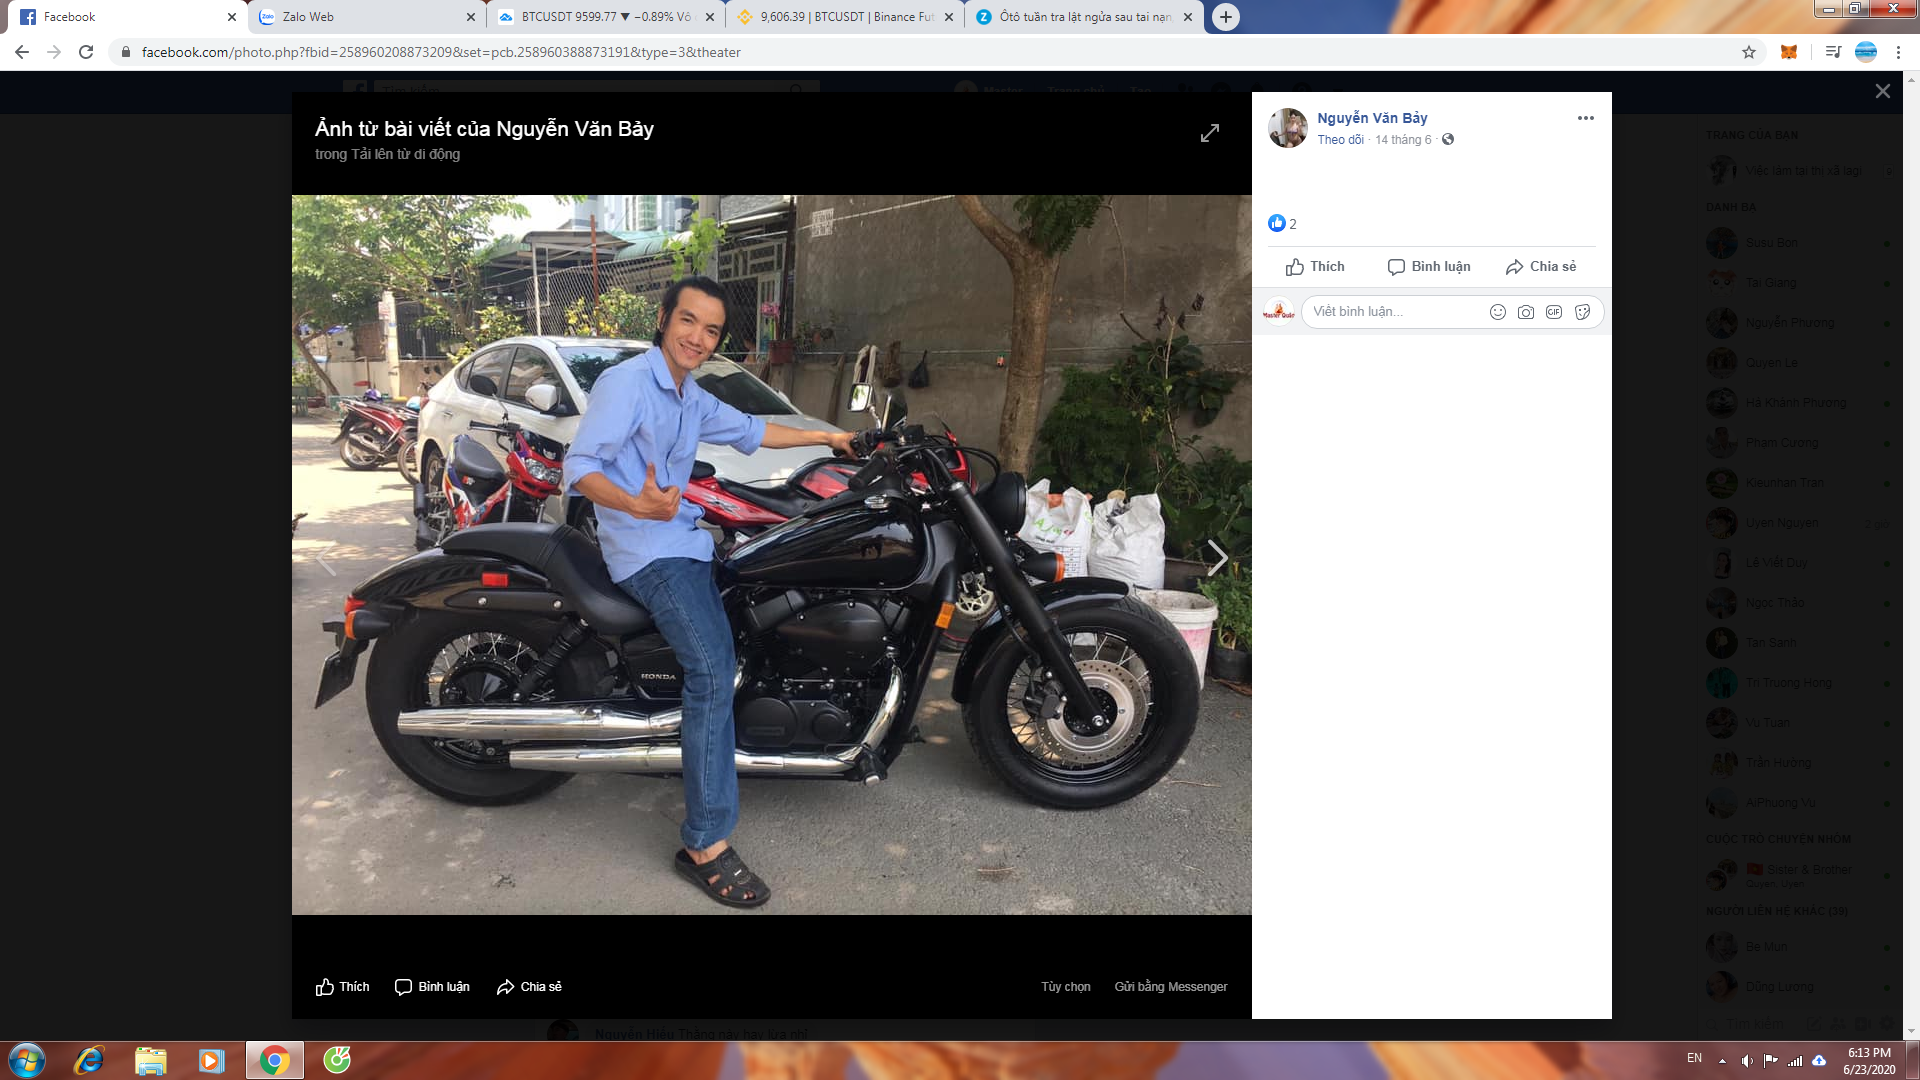Switch to the Zalo Web tab
Screen dimensions: 1920x1080
pyautogui.click(x=365, y=17)
